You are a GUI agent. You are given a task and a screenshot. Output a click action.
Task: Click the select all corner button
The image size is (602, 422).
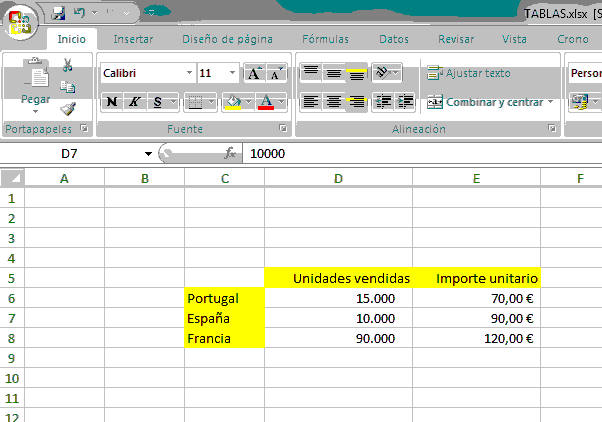point(12,178)
